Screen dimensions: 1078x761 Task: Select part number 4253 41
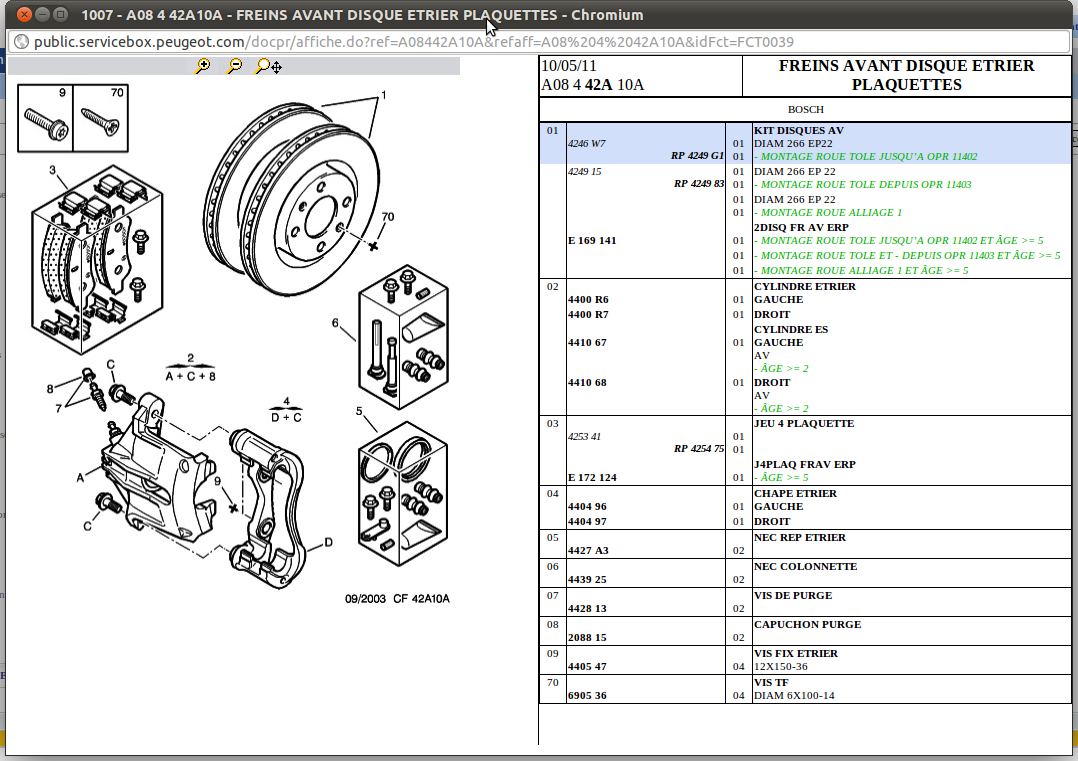584,437
